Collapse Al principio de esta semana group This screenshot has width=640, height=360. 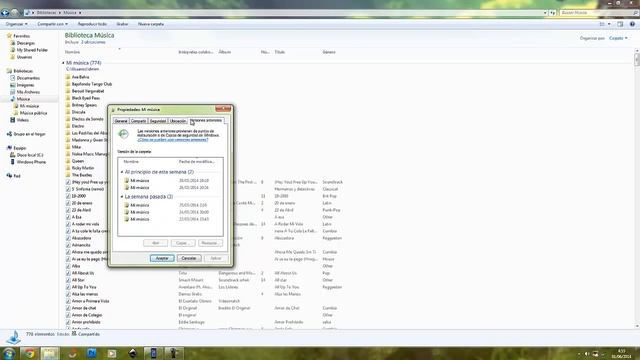pos(122,172)
